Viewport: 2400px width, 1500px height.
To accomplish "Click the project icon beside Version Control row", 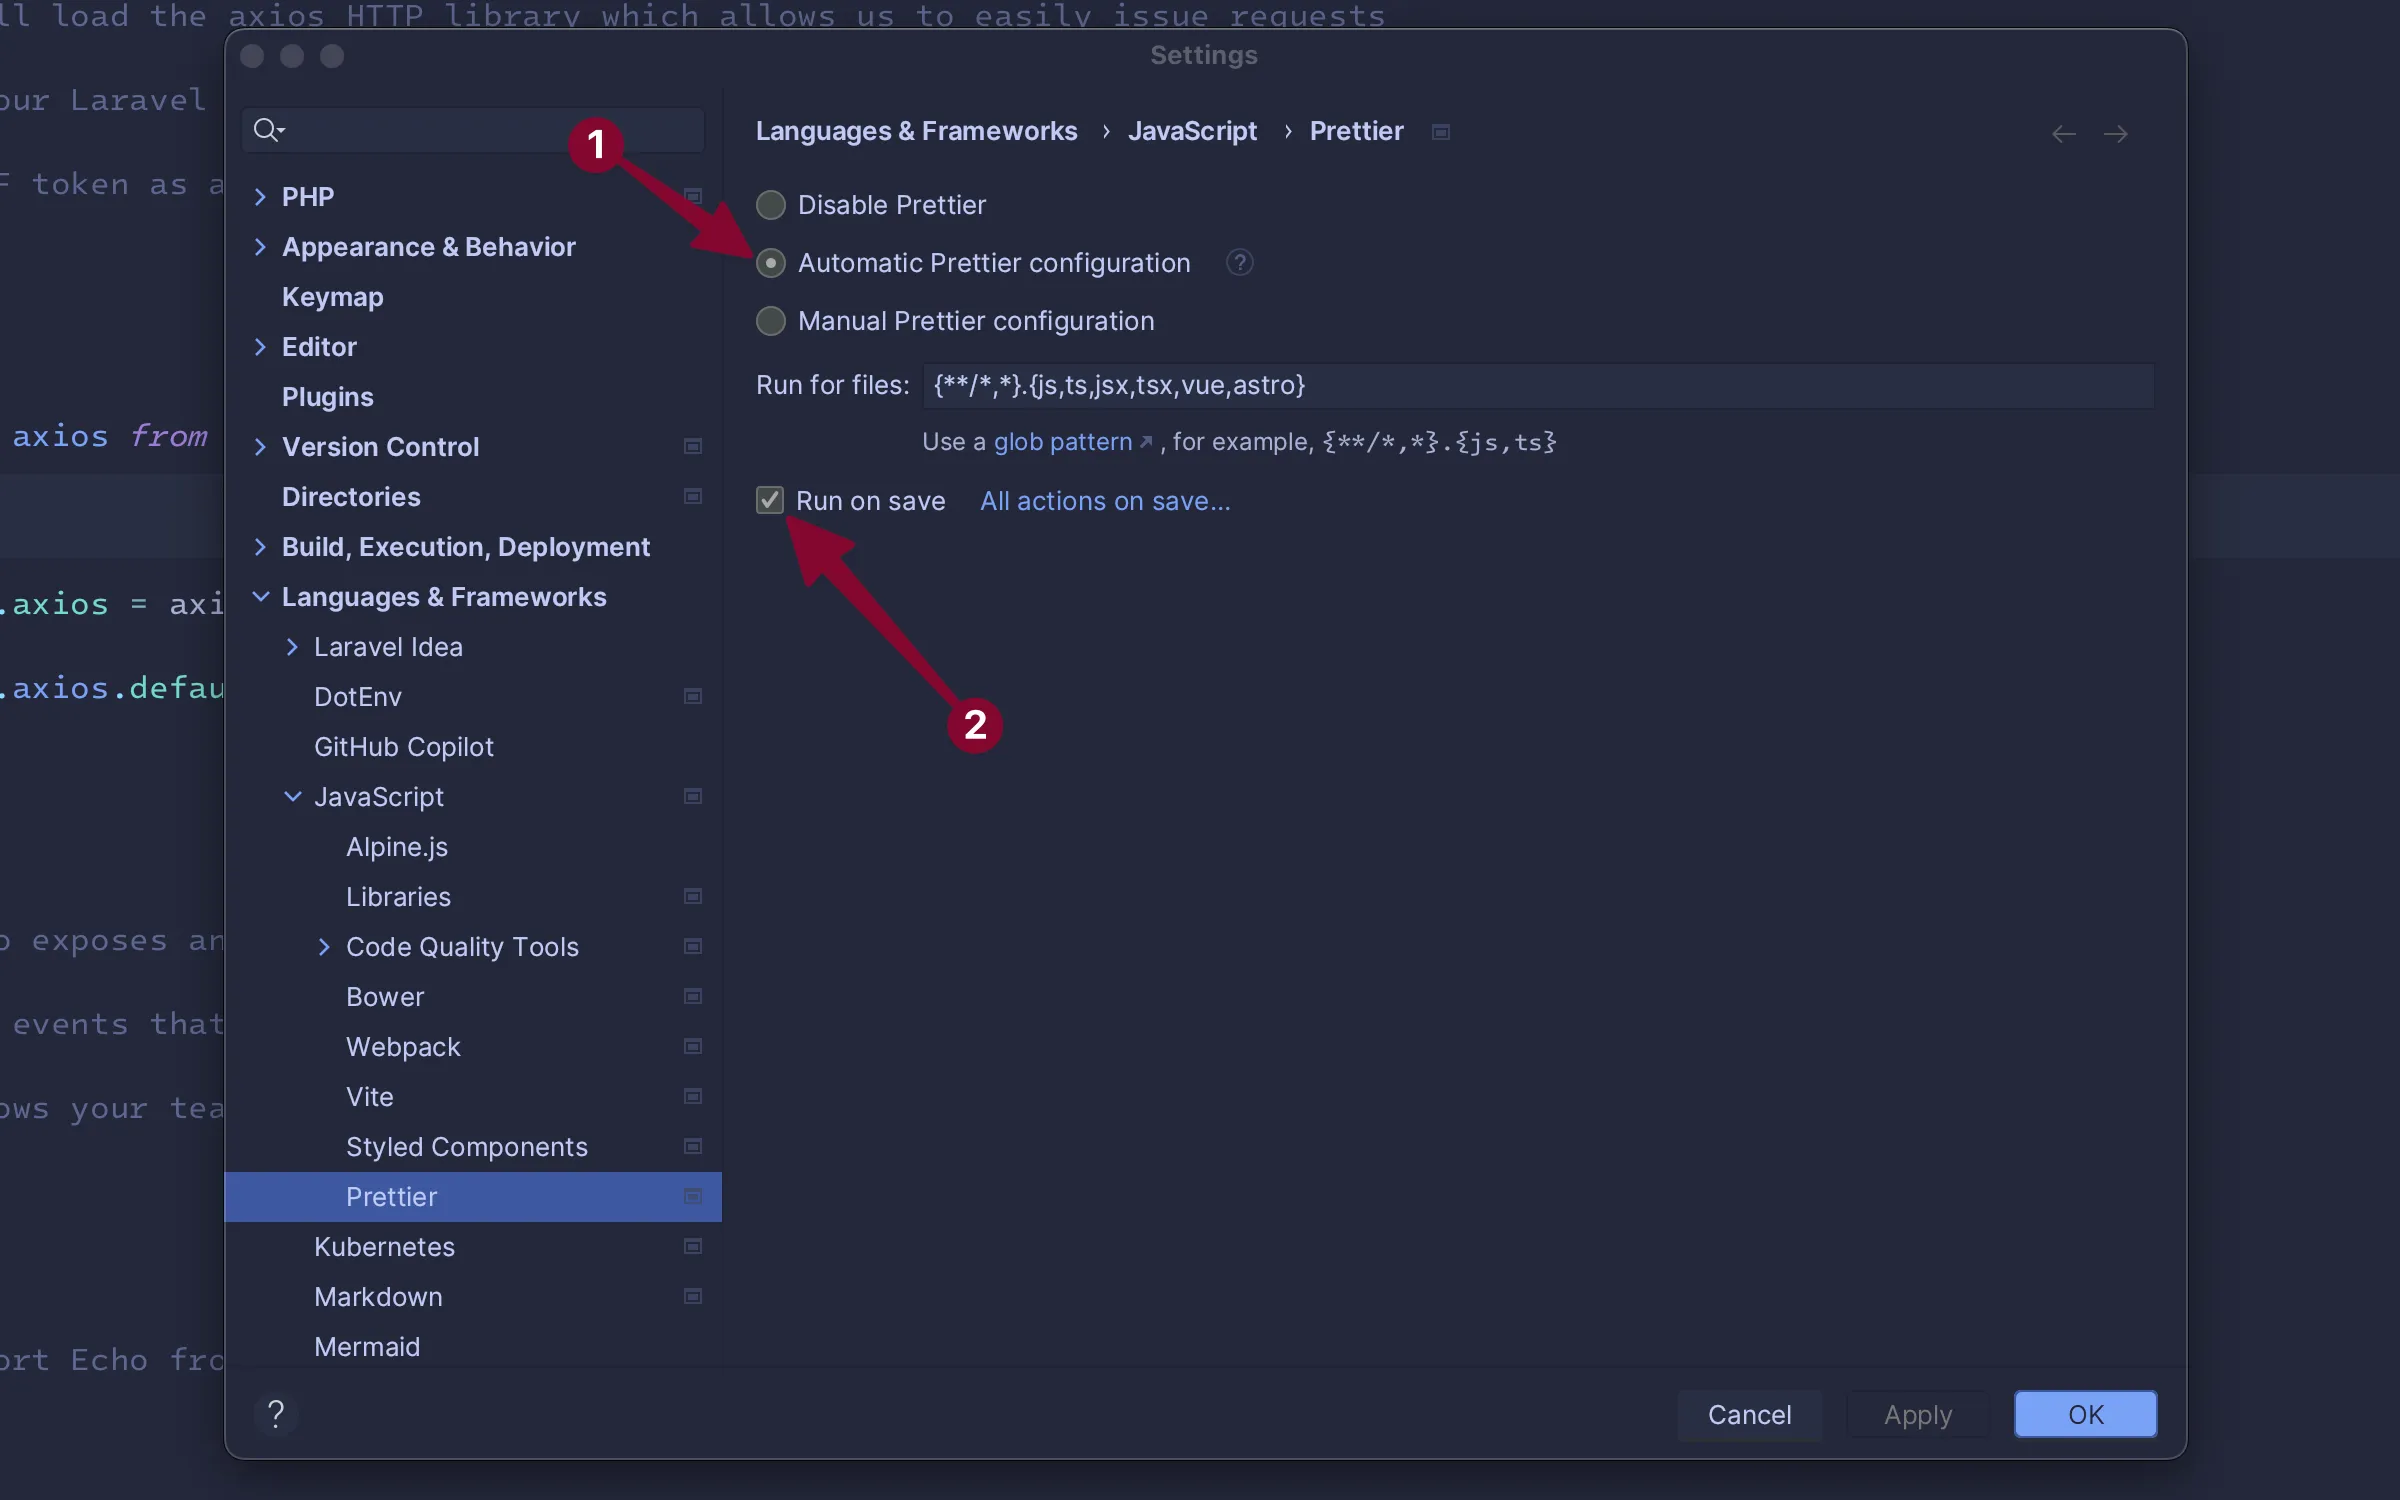I will (692, 446).
